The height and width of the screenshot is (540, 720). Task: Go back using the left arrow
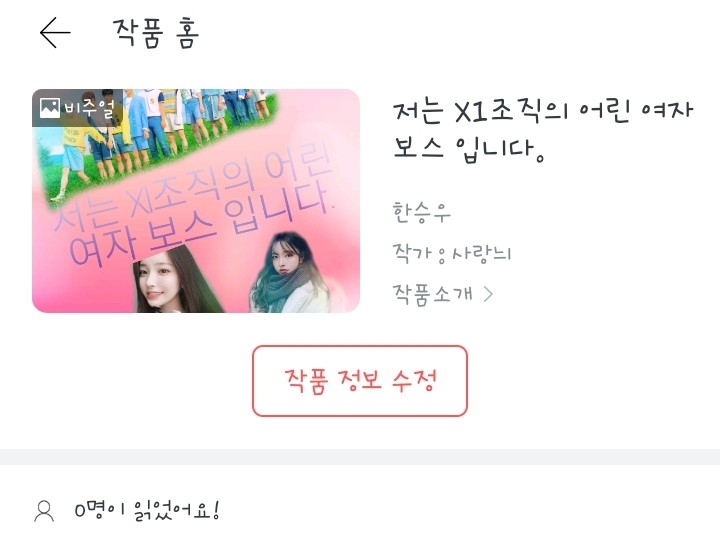[55, 33]
